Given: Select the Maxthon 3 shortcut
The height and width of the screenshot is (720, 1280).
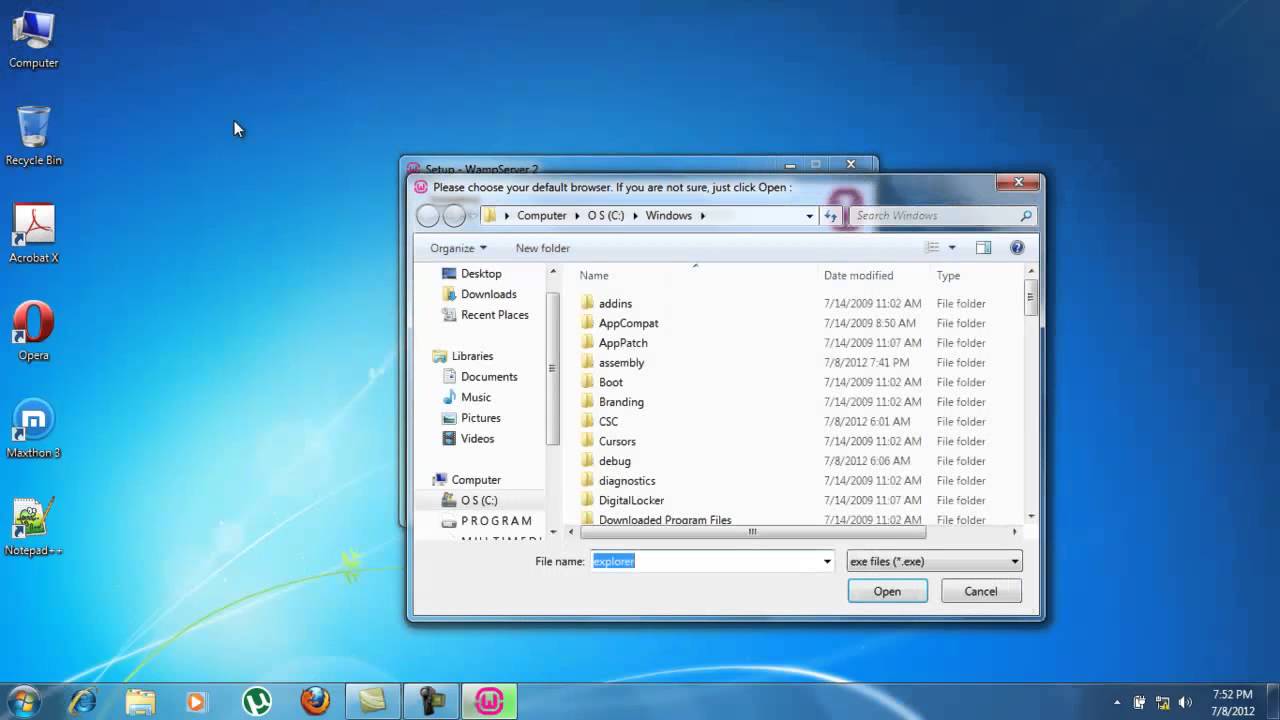Looking at the screenshot, I should click(33, 429).
